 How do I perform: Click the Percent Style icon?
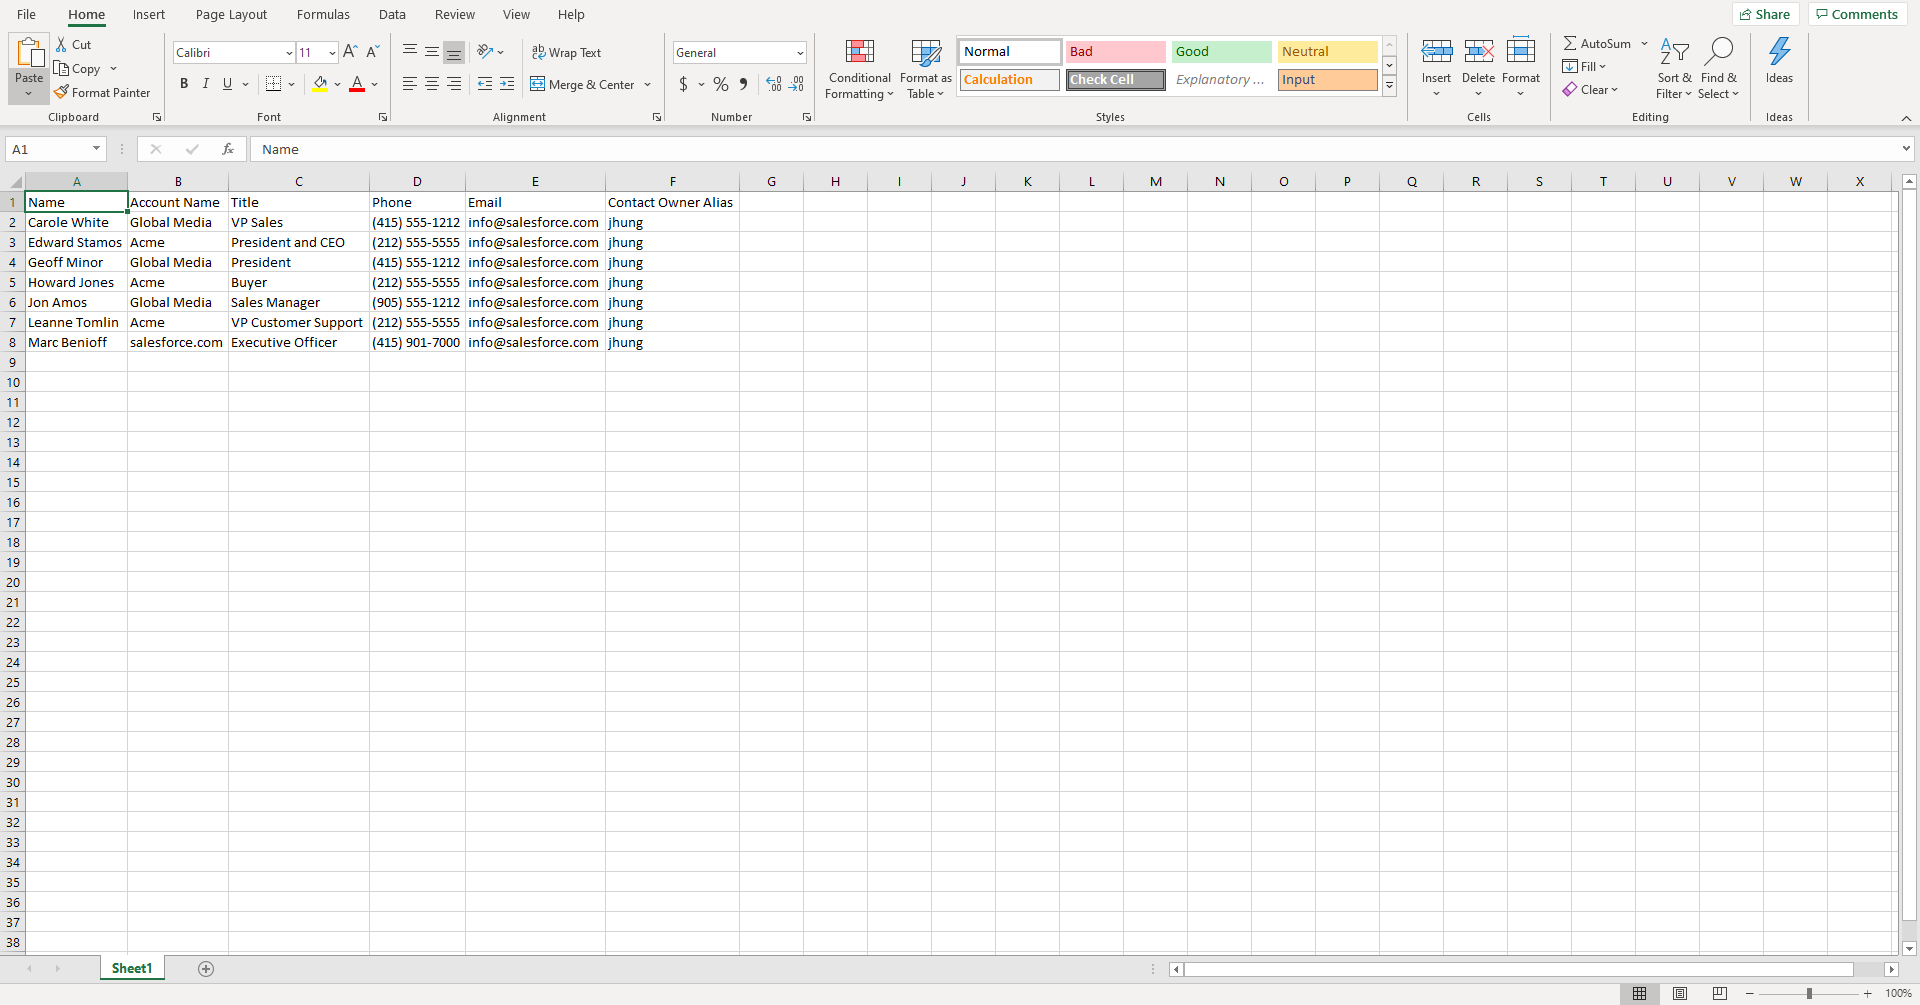(x=720, y=84)
